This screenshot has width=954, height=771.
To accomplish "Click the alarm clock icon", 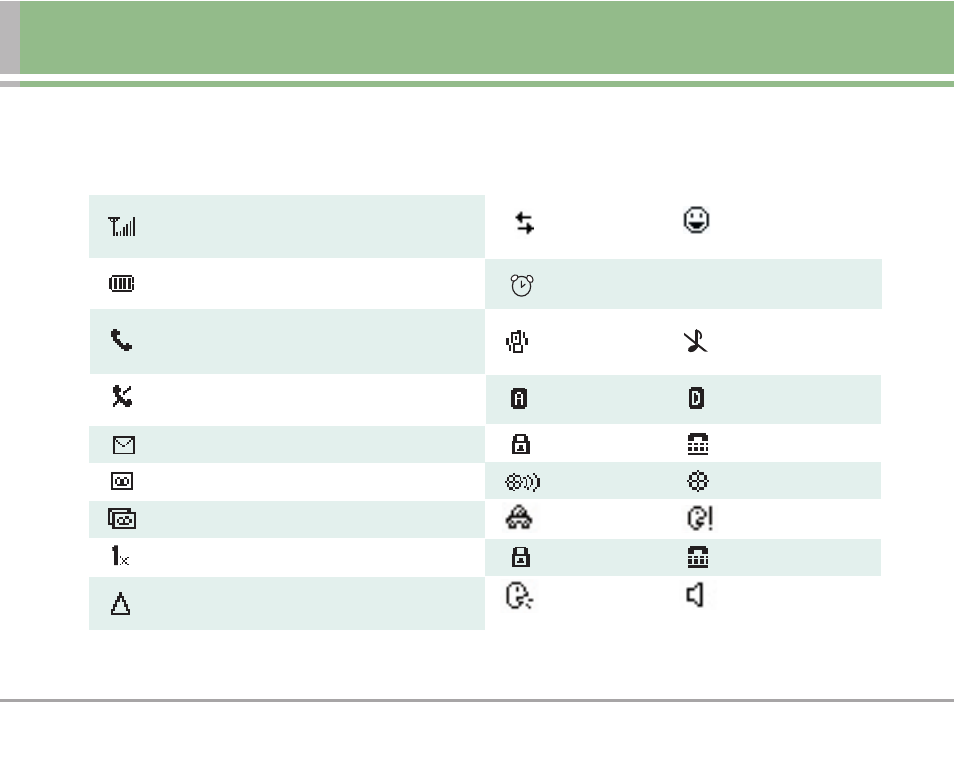I will (521, 285).
